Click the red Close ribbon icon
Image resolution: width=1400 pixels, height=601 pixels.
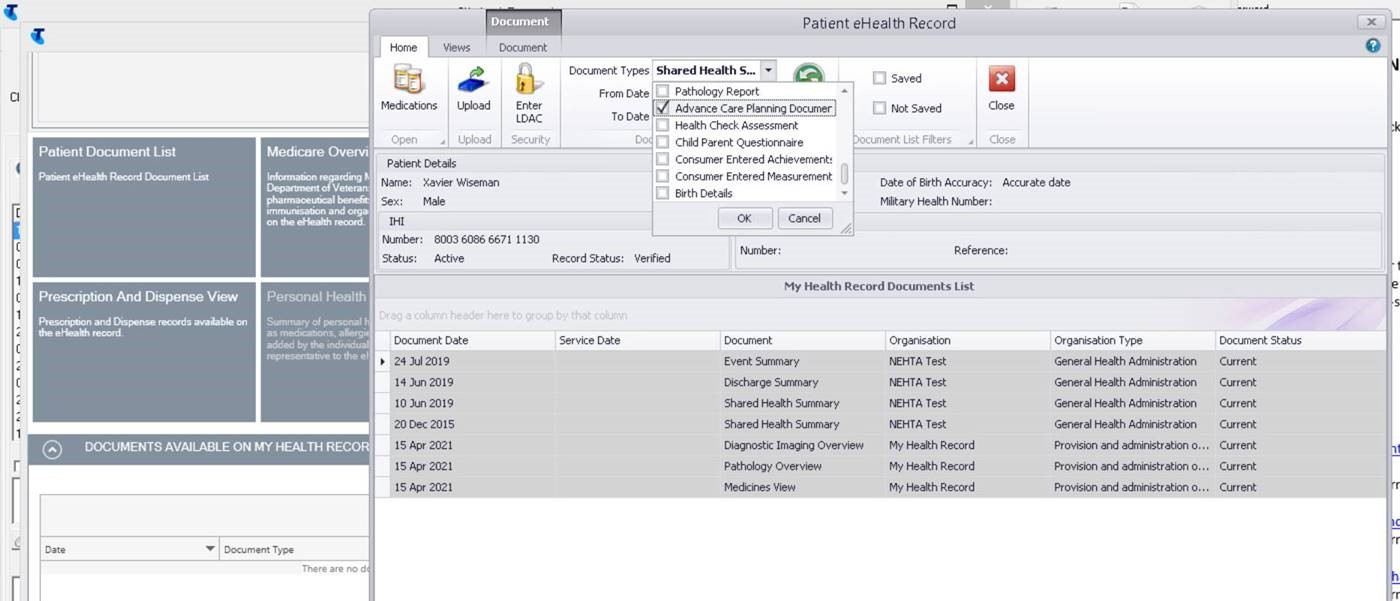tap(1001, 79)
